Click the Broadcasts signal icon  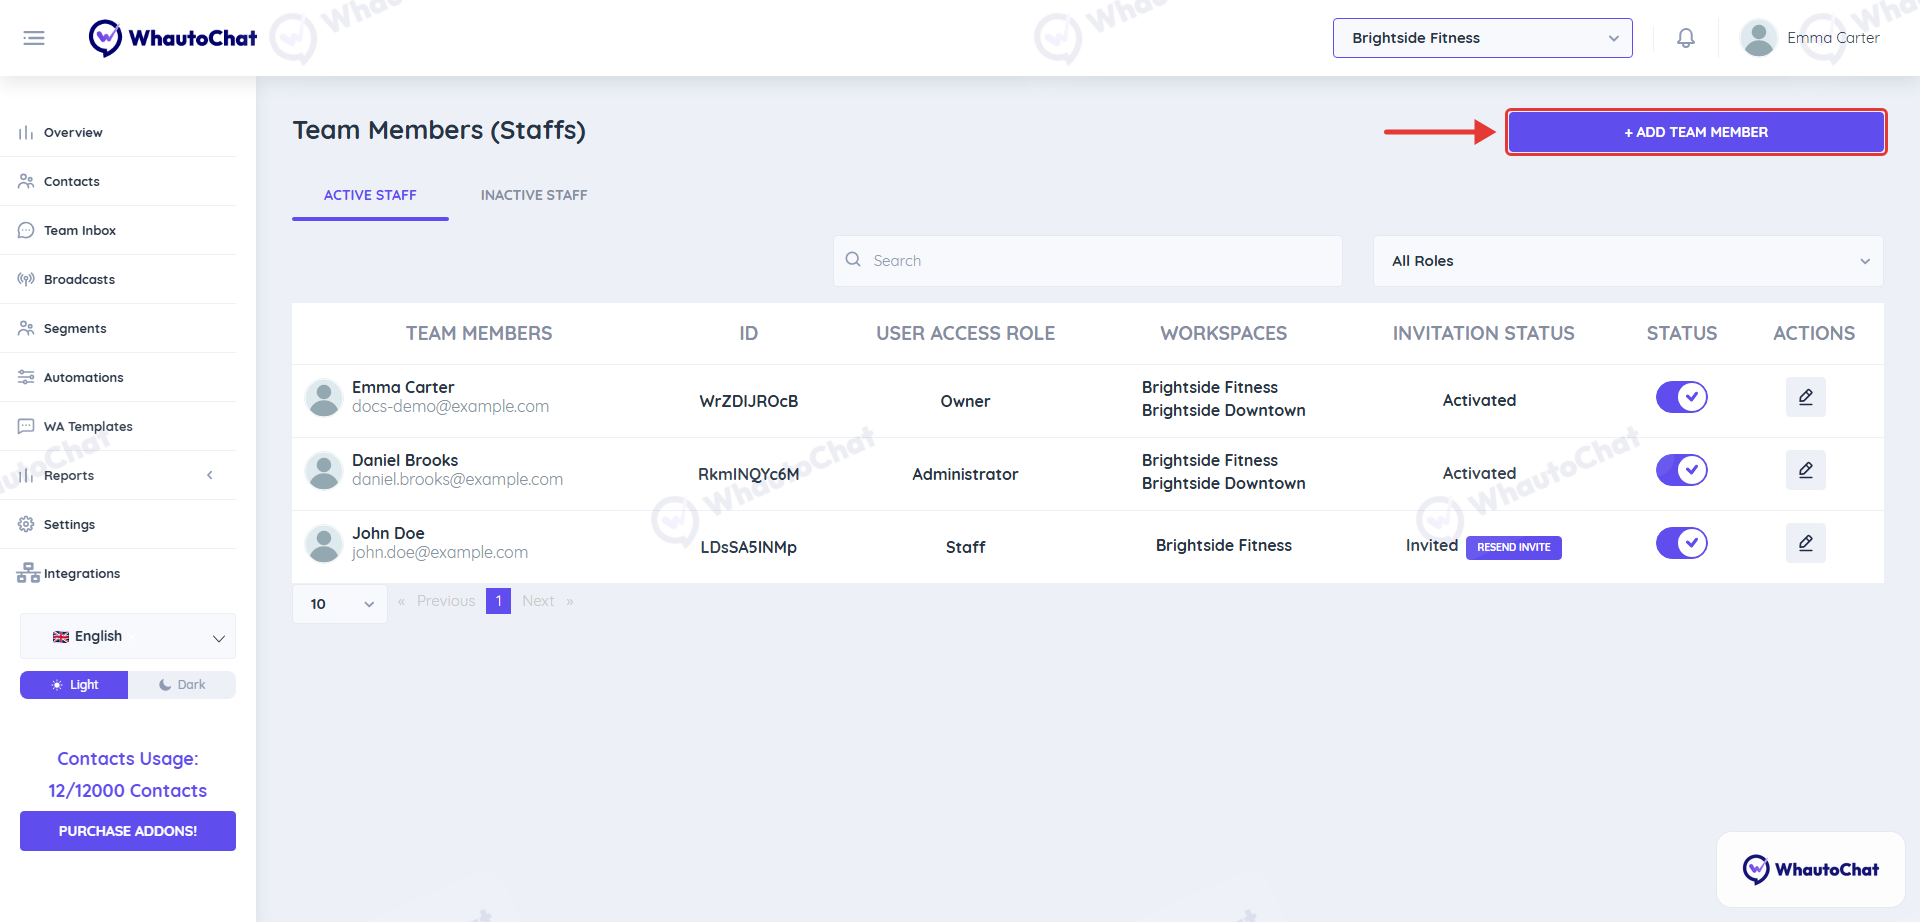26,279
